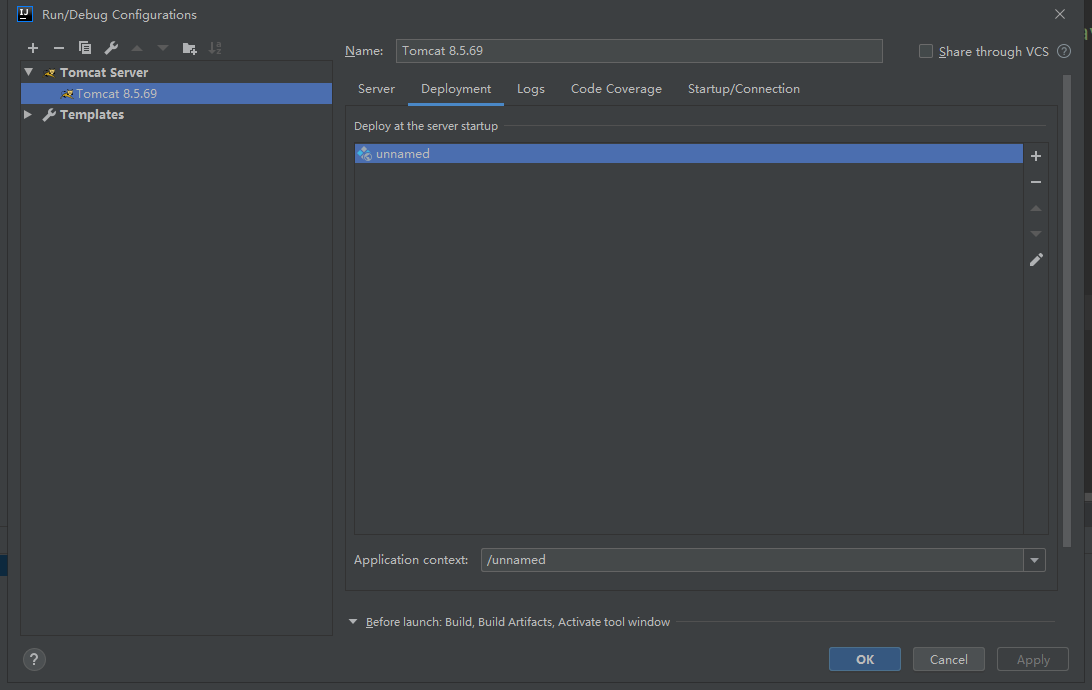Select the Deployment tab
The width and height of the screenshot is (1092, 690).
click(455, 89)
